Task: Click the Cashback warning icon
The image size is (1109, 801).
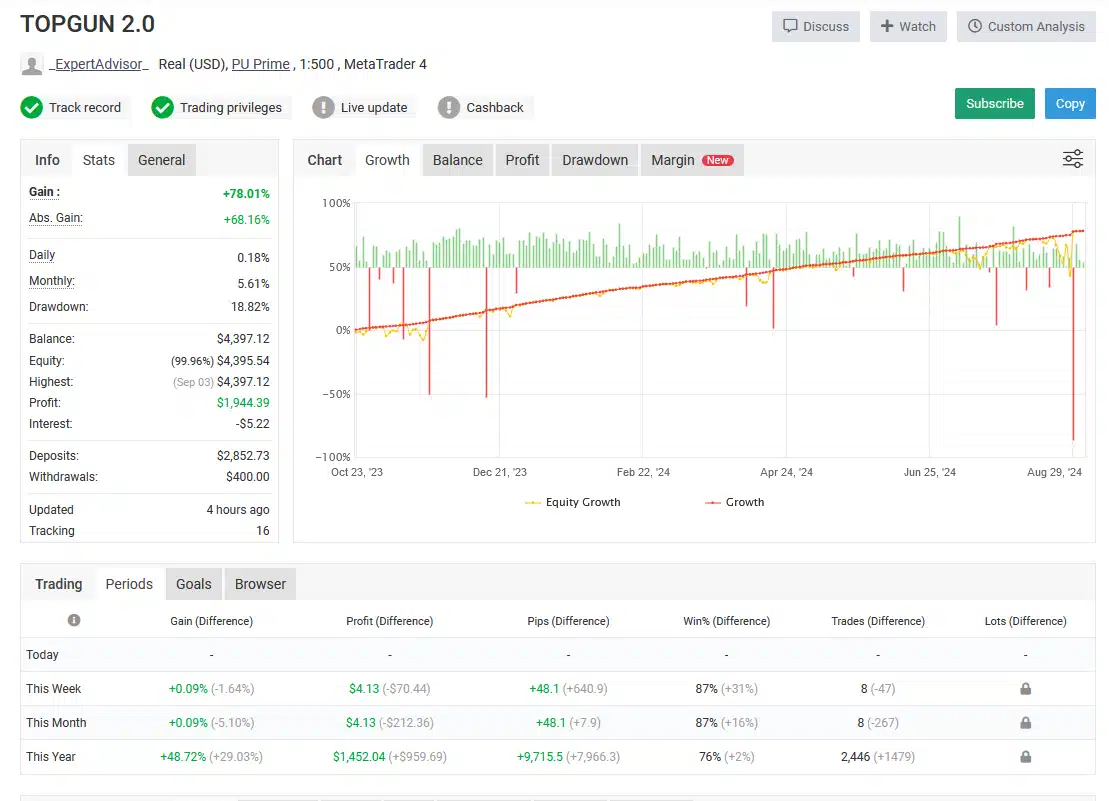Action: pos(448,107)
